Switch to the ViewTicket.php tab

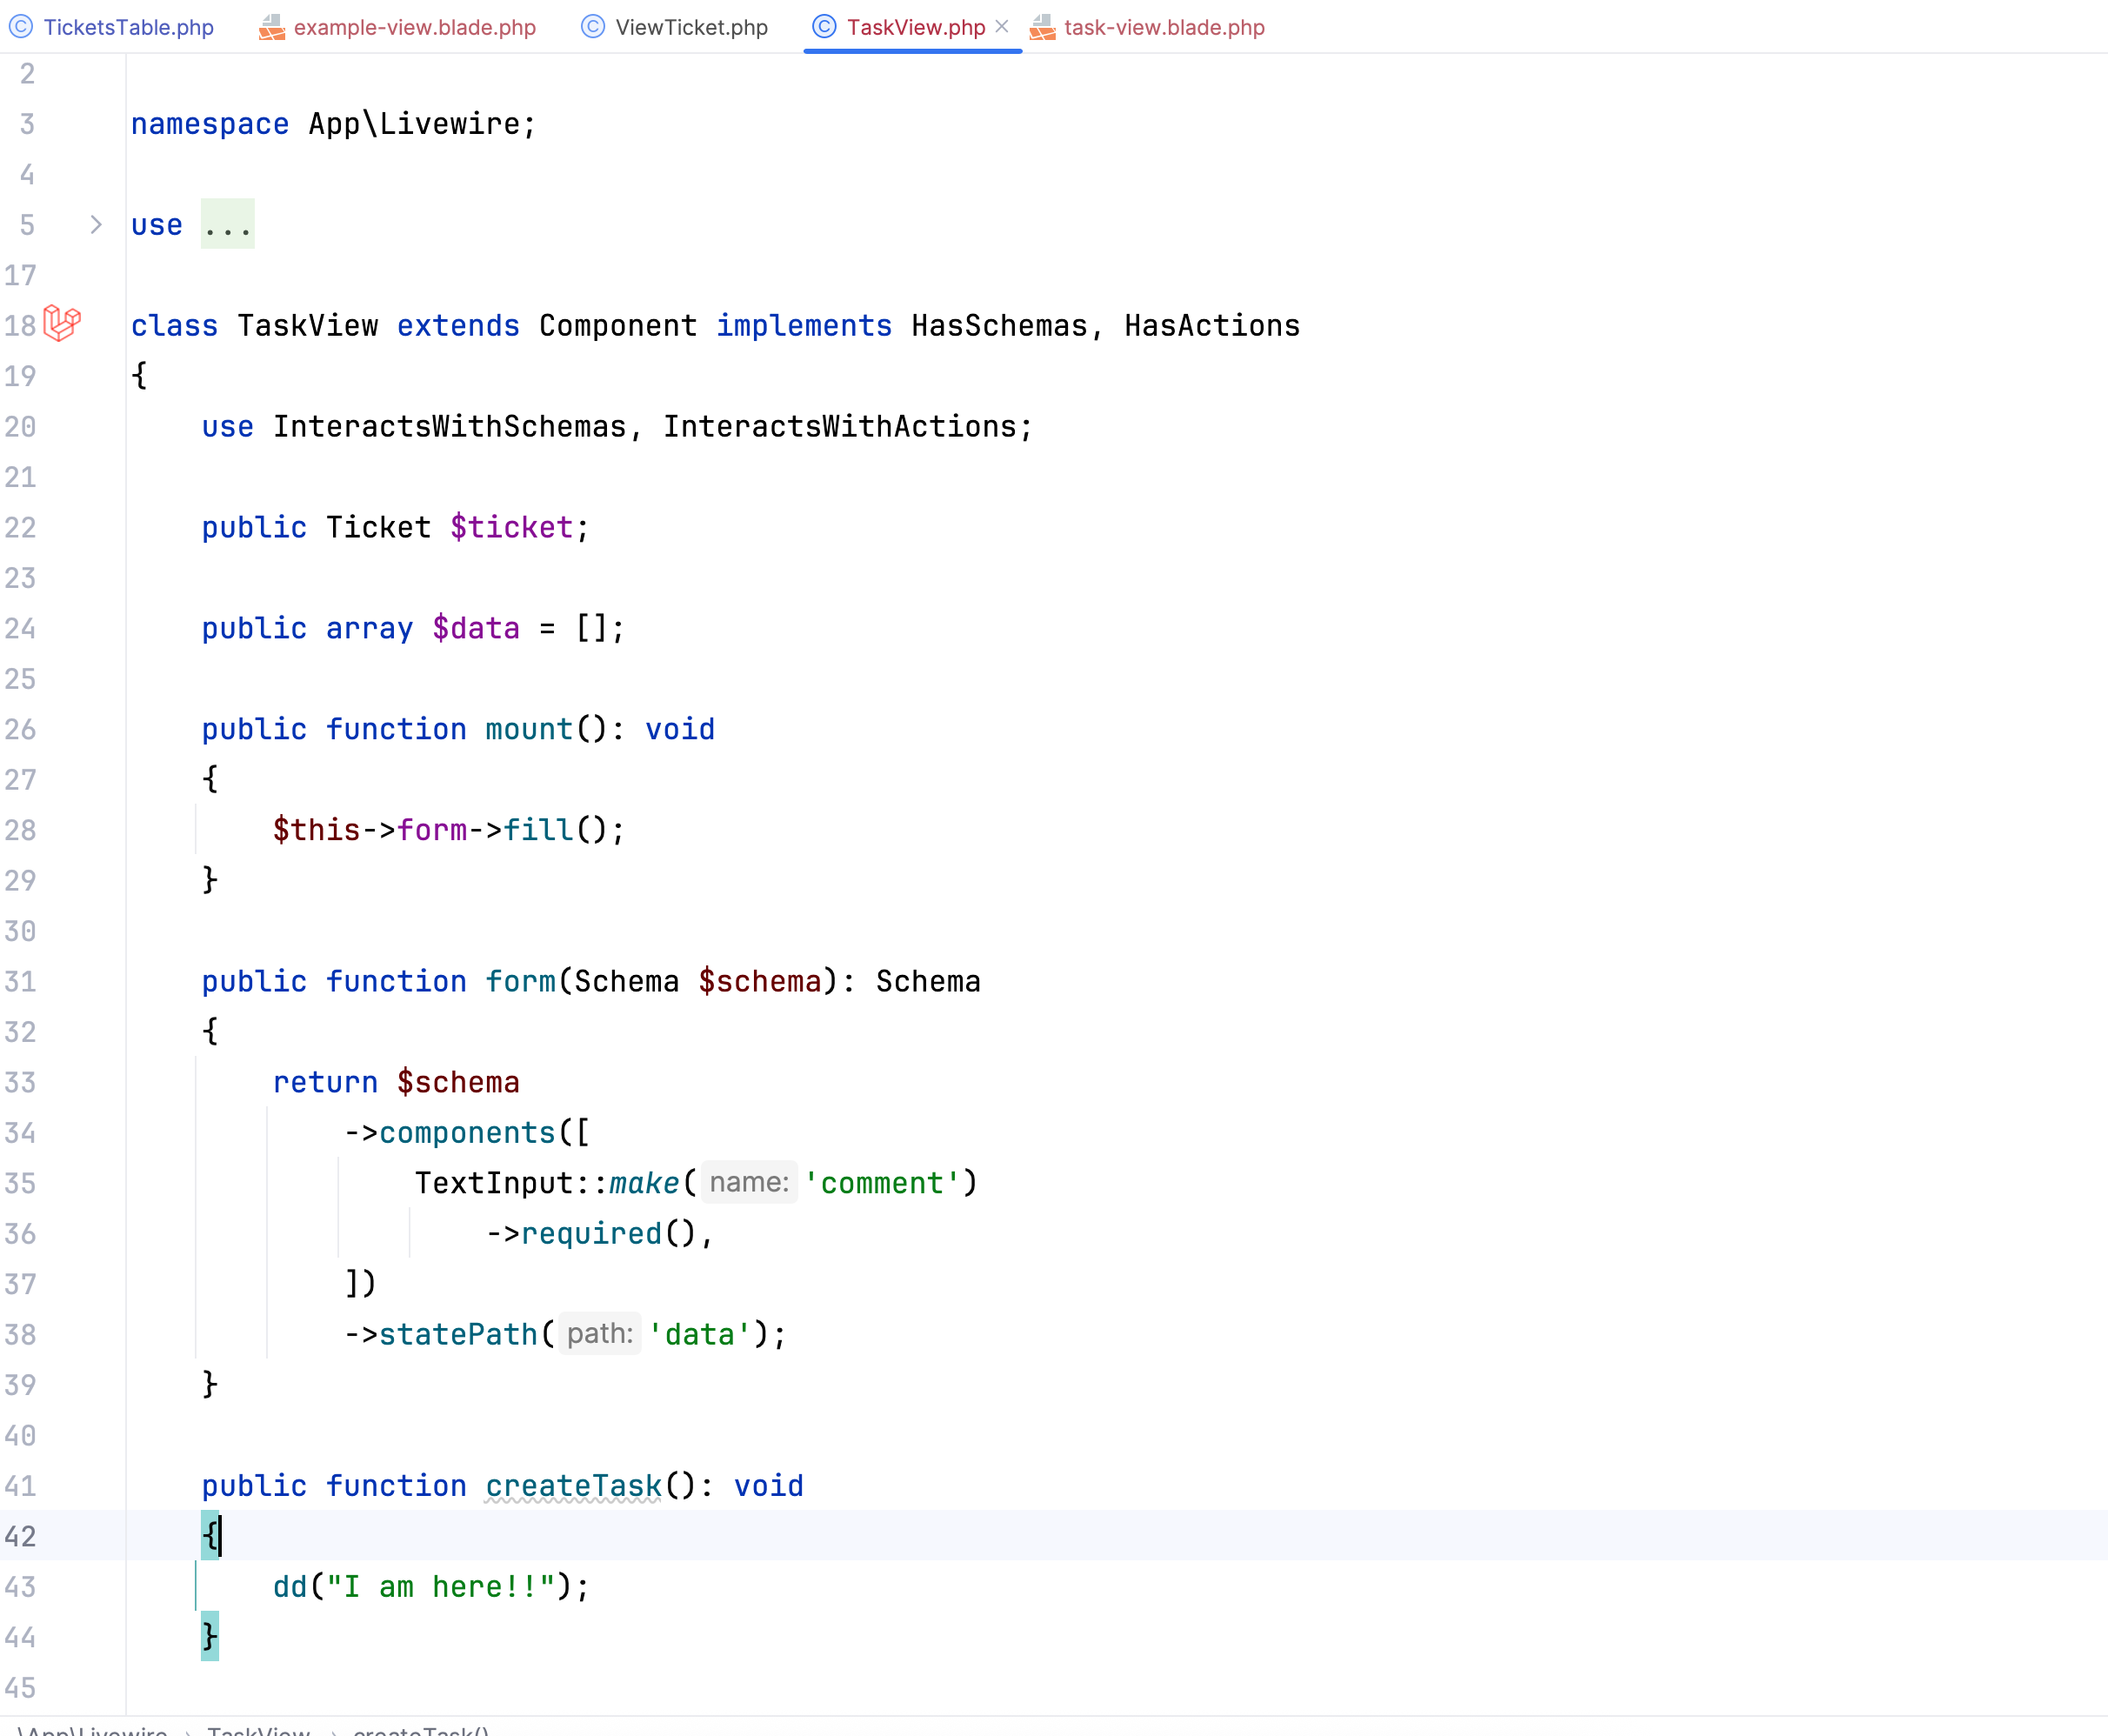coord(691,27)
